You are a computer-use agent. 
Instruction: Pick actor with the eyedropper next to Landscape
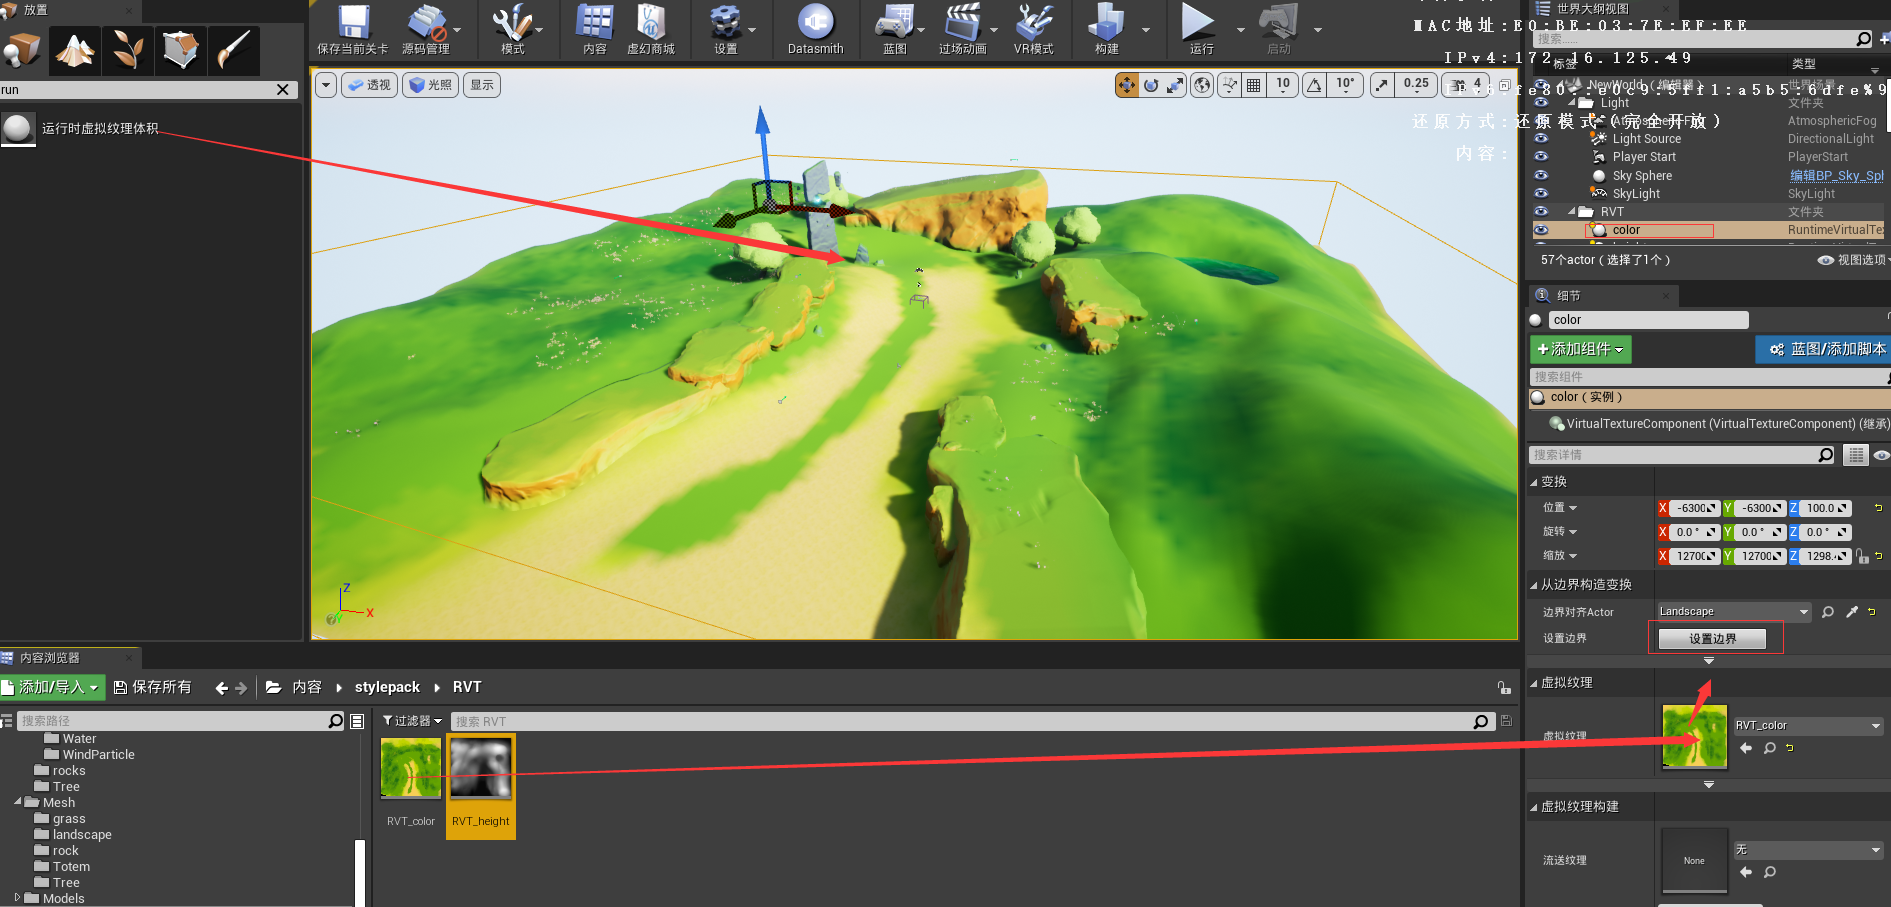[x=1851, y=612]
